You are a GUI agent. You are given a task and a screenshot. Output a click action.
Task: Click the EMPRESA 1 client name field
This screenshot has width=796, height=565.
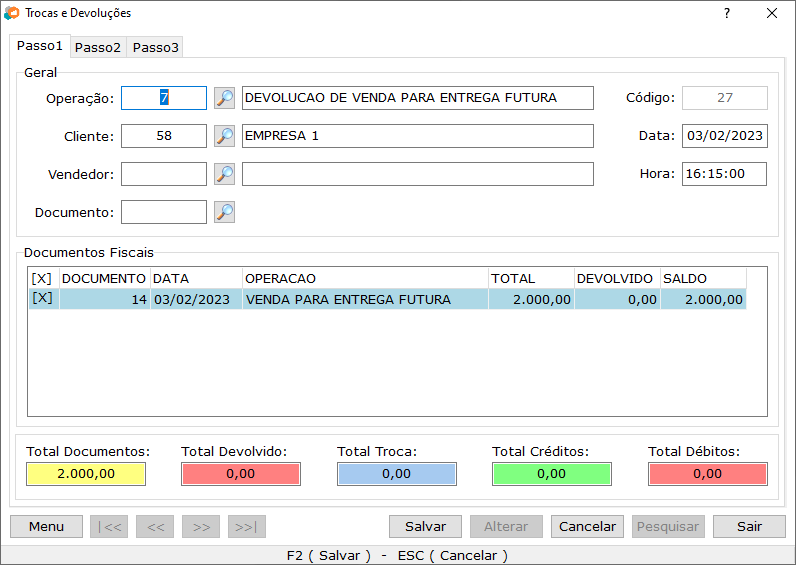pyautogui.click(x=418, y=136)
